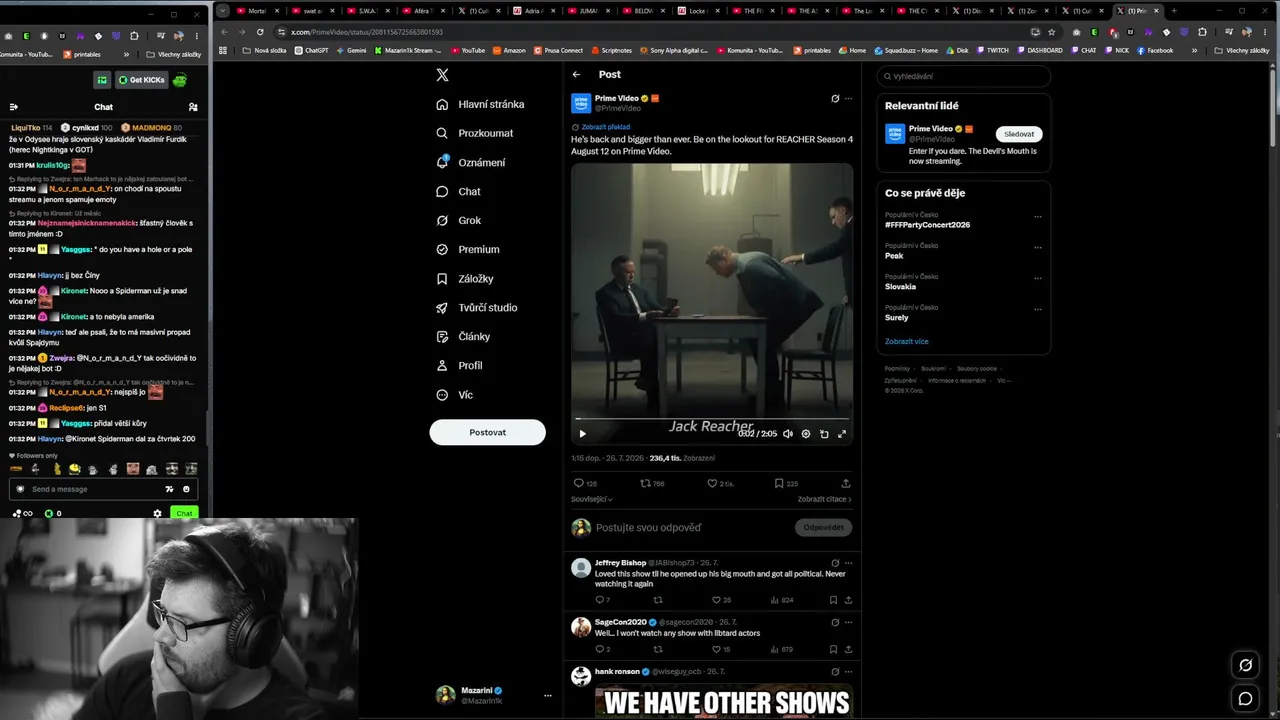Bookmark the Prime Video post

click(786, 483)
